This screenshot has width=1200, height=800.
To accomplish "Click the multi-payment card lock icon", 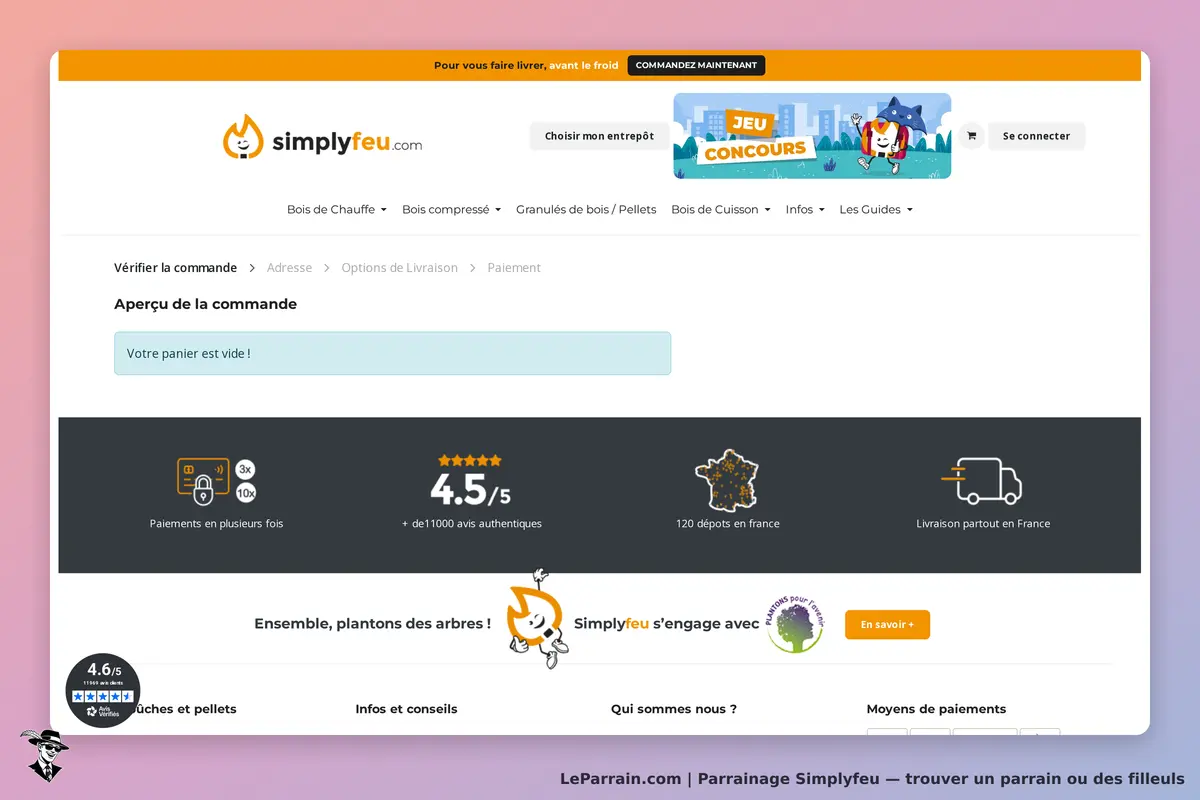I will pyautogui.click(x=217, y=481).
